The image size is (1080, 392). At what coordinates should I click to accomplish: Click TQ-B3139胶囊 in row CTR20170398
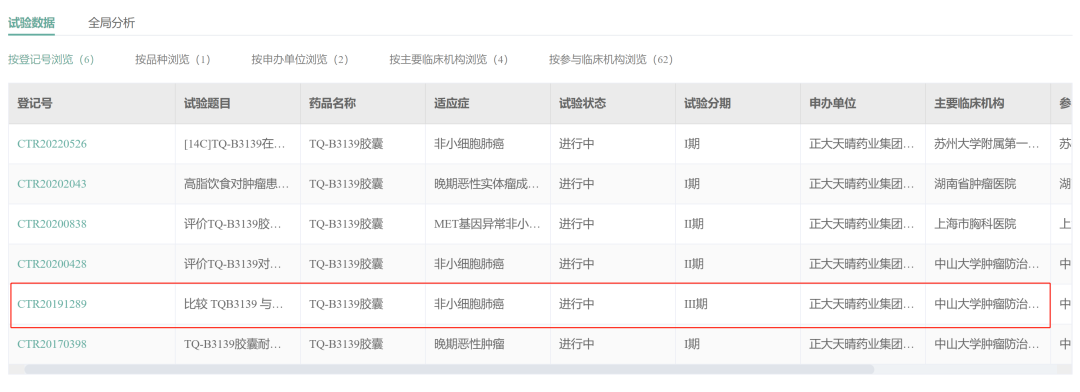(x=346, y=344)
